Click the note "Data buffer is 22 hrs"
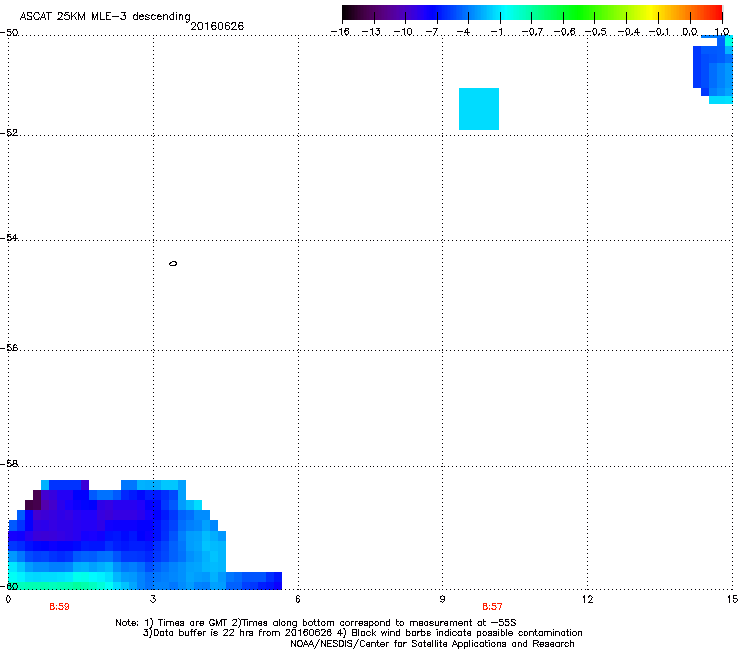Image resolution: width=740 pixels, height=650 pixels. 198,633
